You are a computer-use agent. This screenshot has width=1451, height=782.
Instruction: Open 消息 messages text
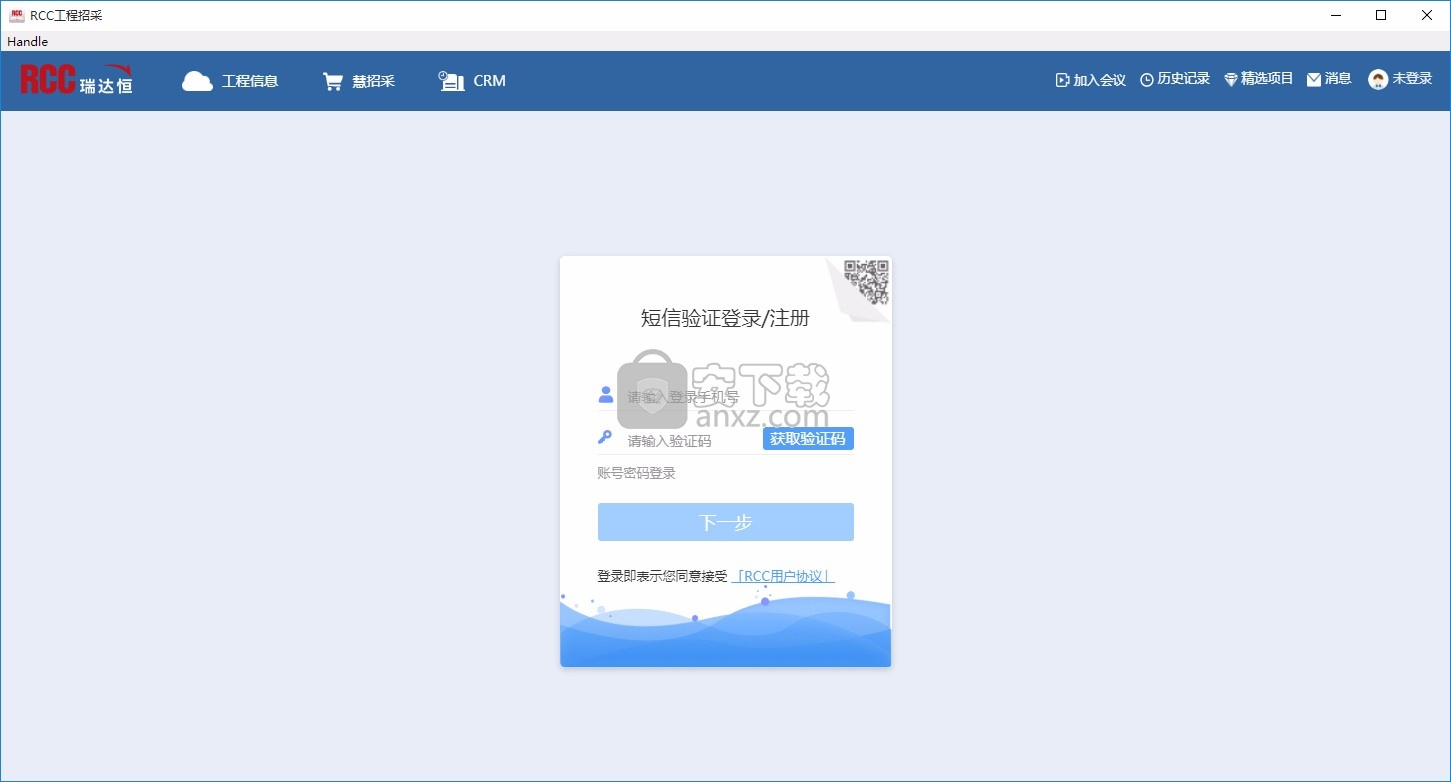[x=1338, y=79]
